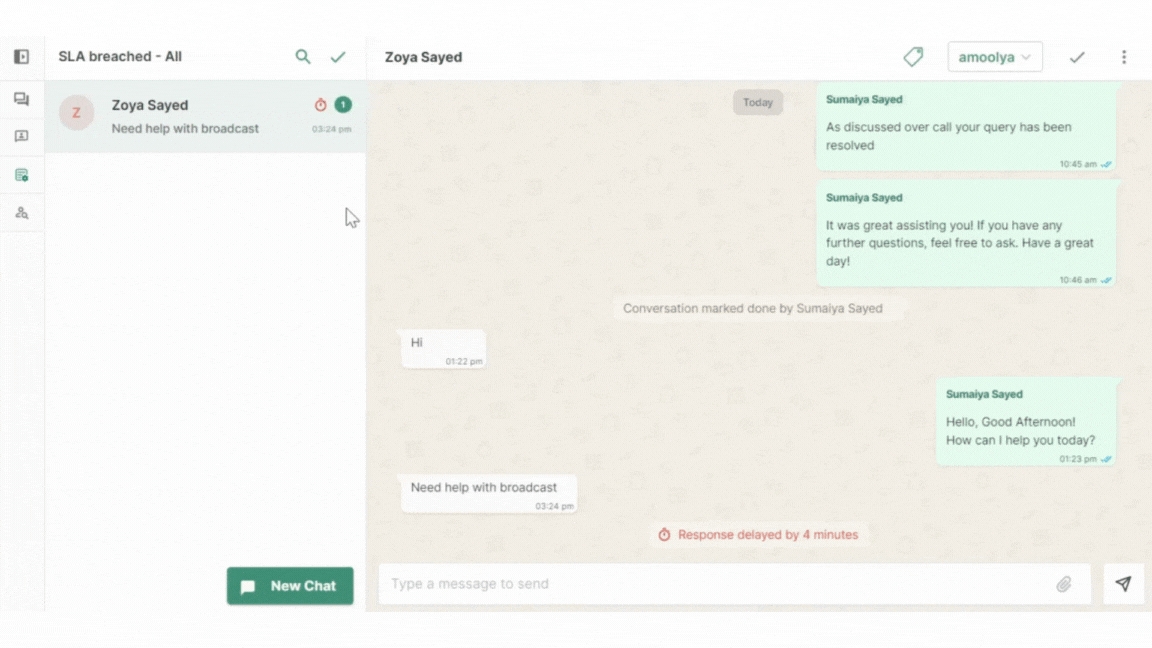Click the unread count badge showing 1

[343, 104]
